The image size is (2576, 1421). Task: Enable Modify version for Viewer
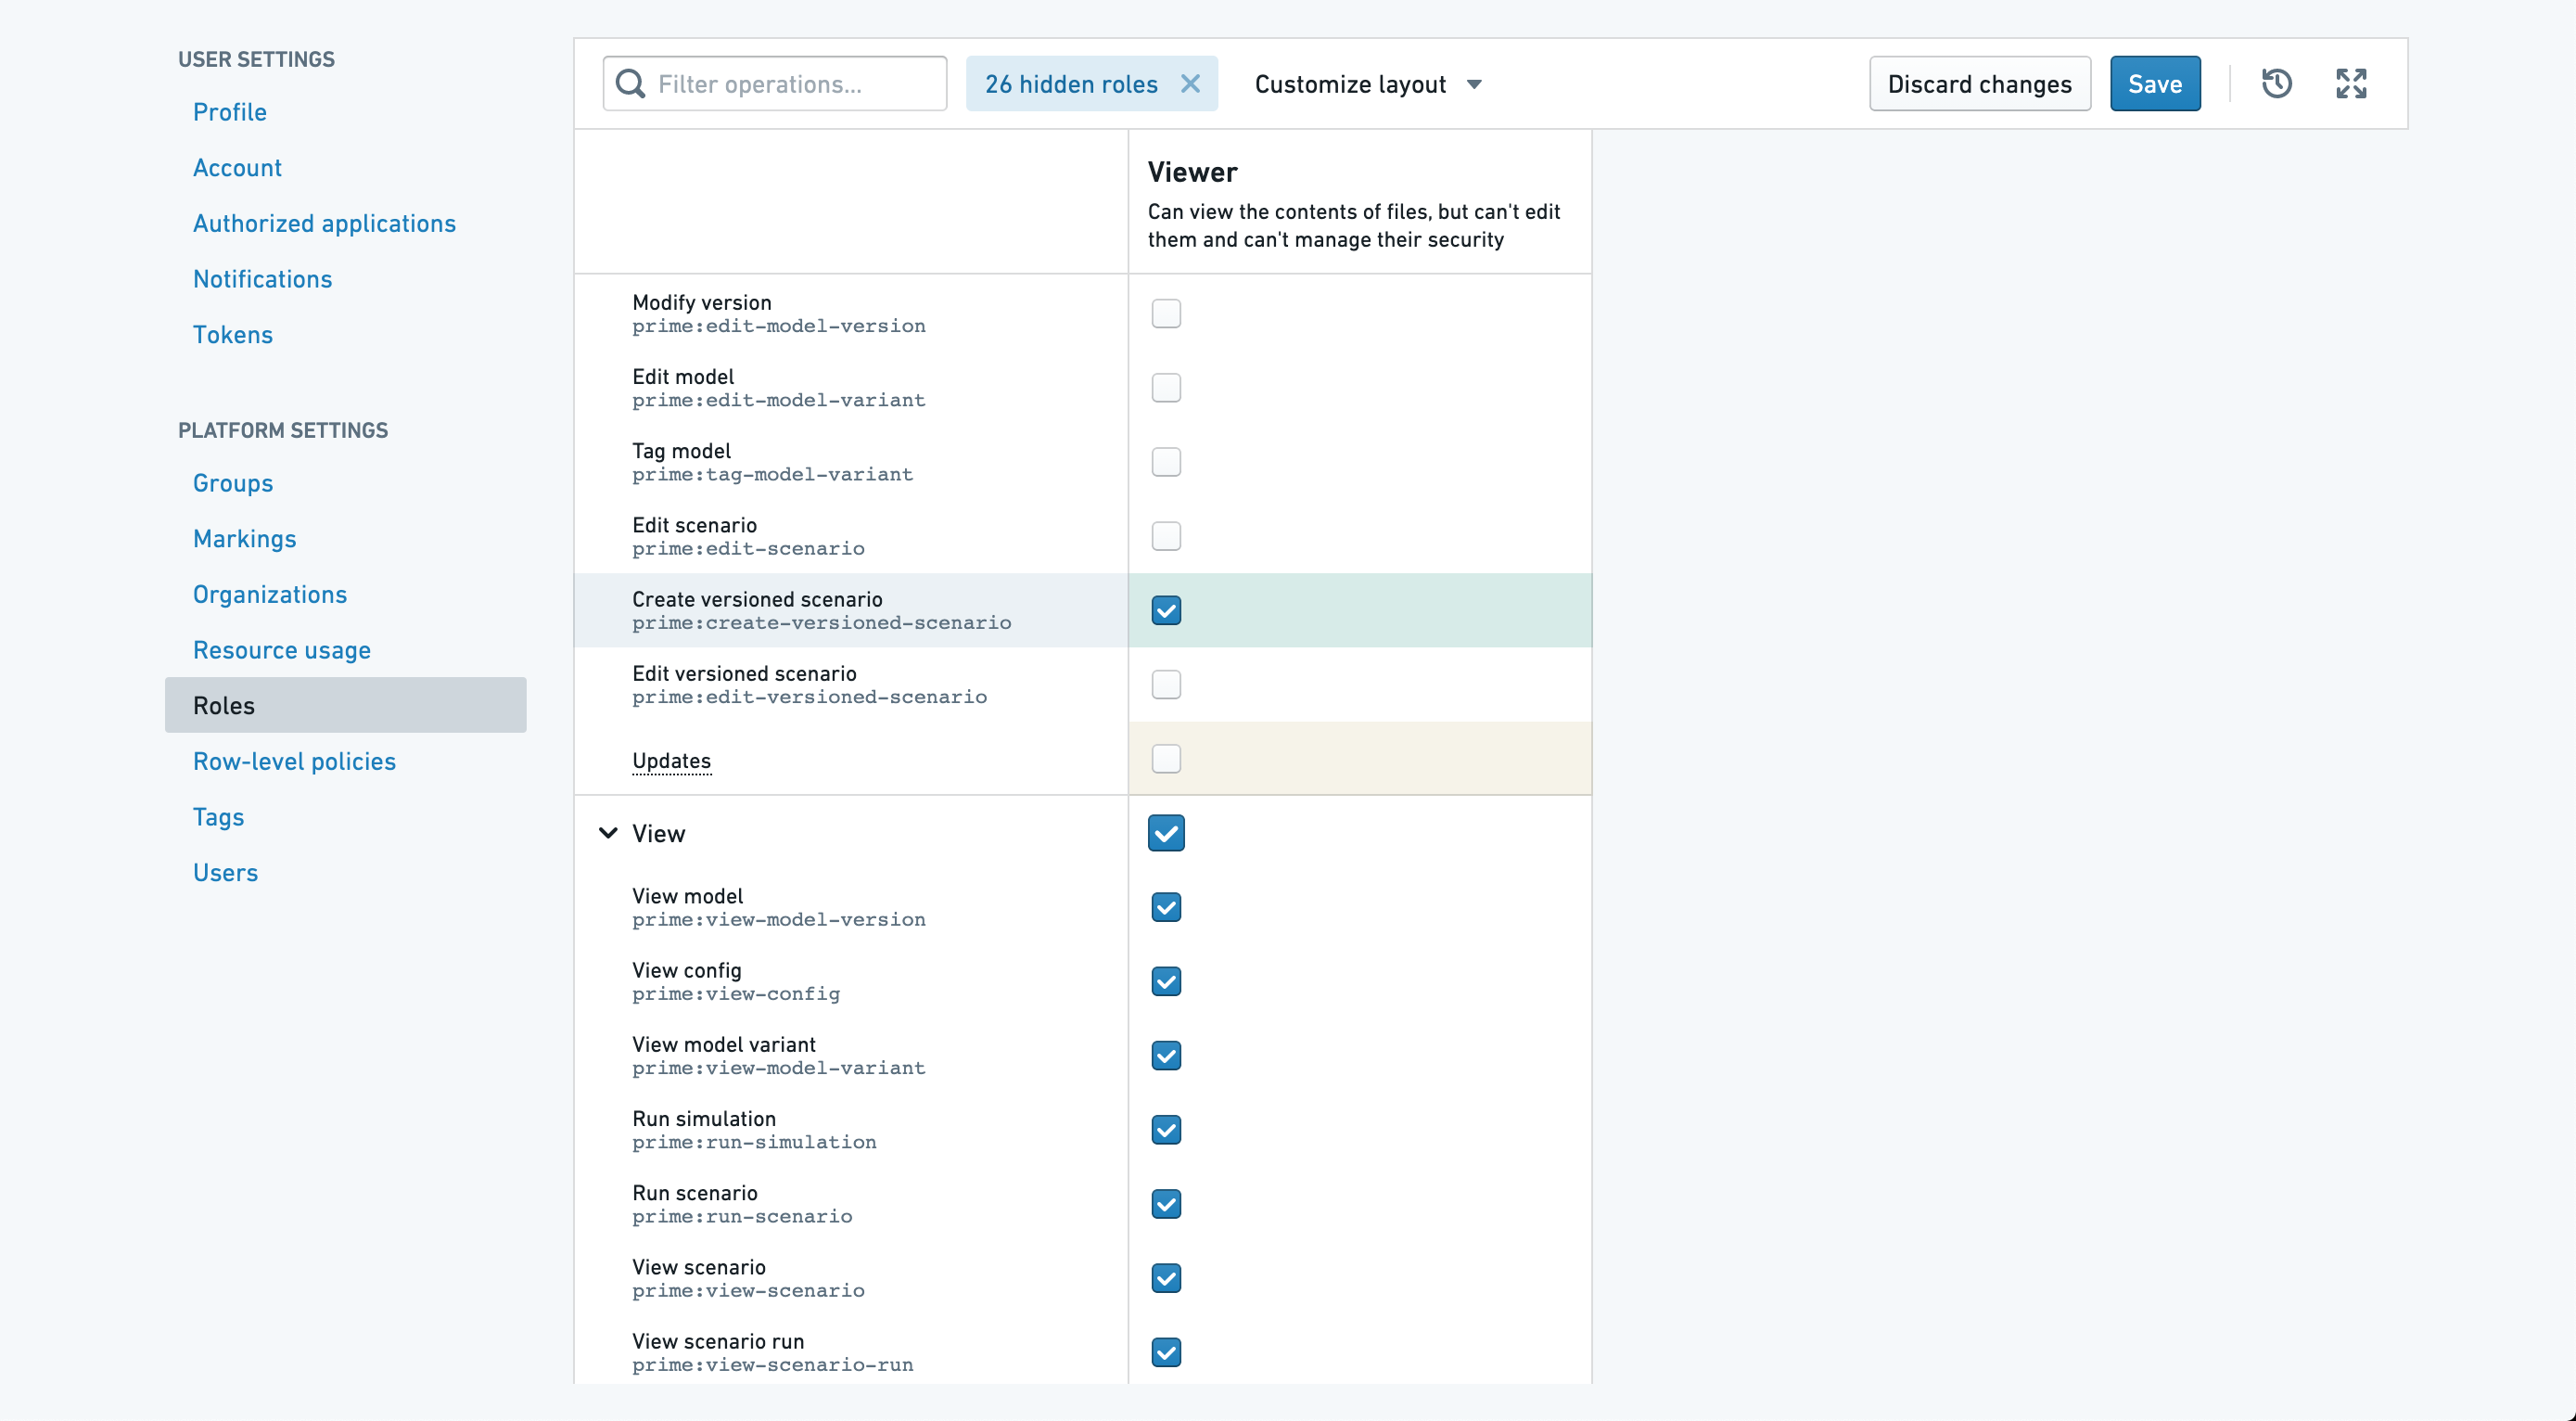click(x=1166, y=314)
